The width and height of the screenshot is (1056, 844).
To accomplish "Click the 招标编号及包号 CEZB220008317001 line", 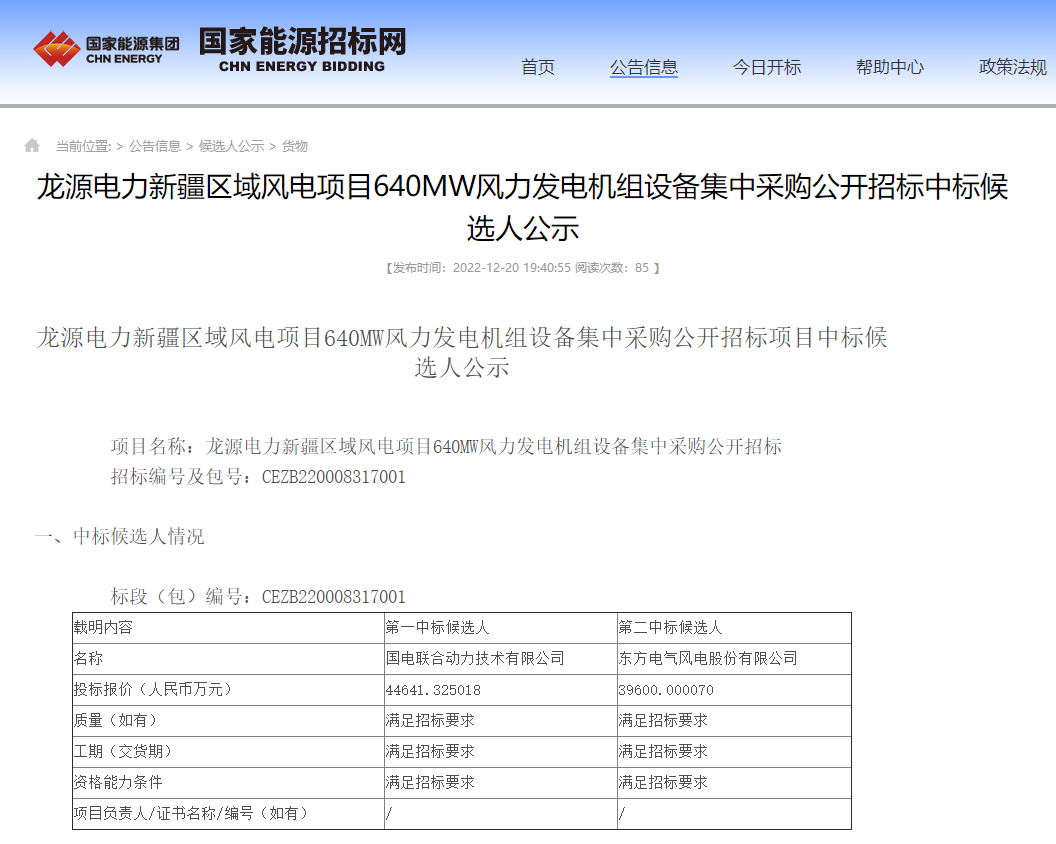I will pyautogui.click(x=258, y=477).
